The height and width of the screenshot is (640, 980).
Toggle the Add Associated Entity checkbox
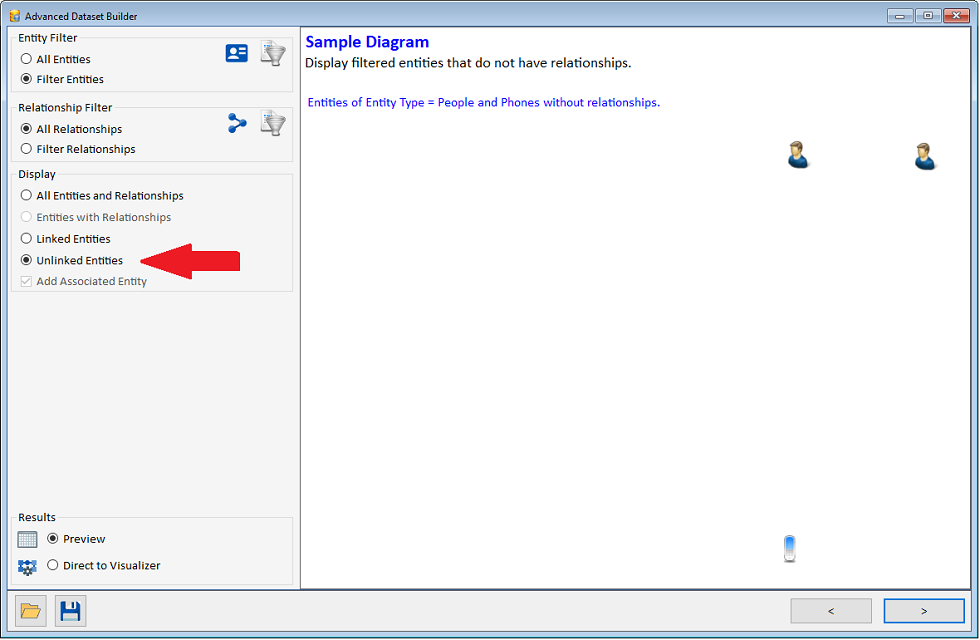point(25,281)
